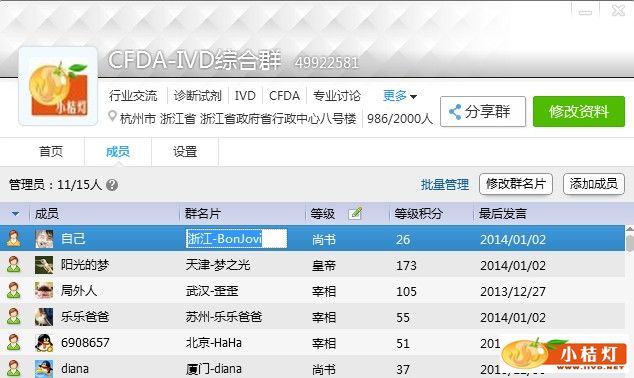Click the 添加成员 button
Image resolution: width=634 pixels, height=378 pixels.
pos(594,184)
